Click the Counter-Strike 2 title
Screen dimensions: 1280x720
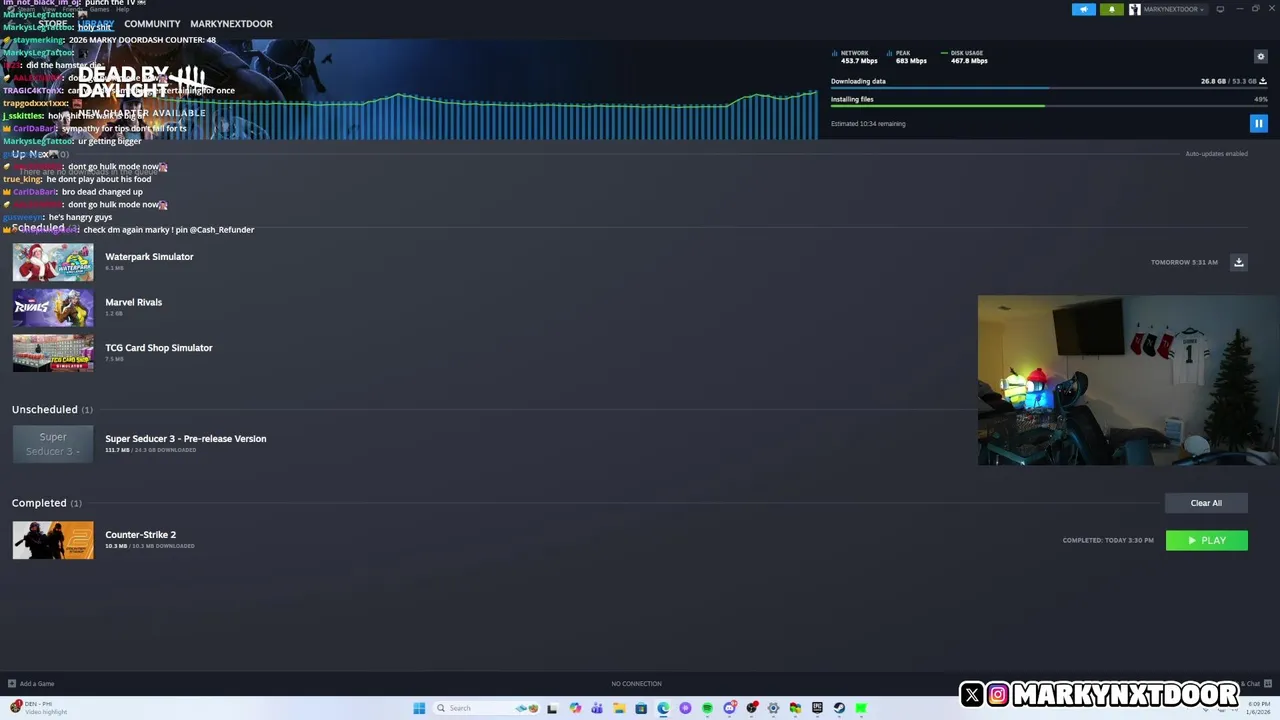coord(140,535)
